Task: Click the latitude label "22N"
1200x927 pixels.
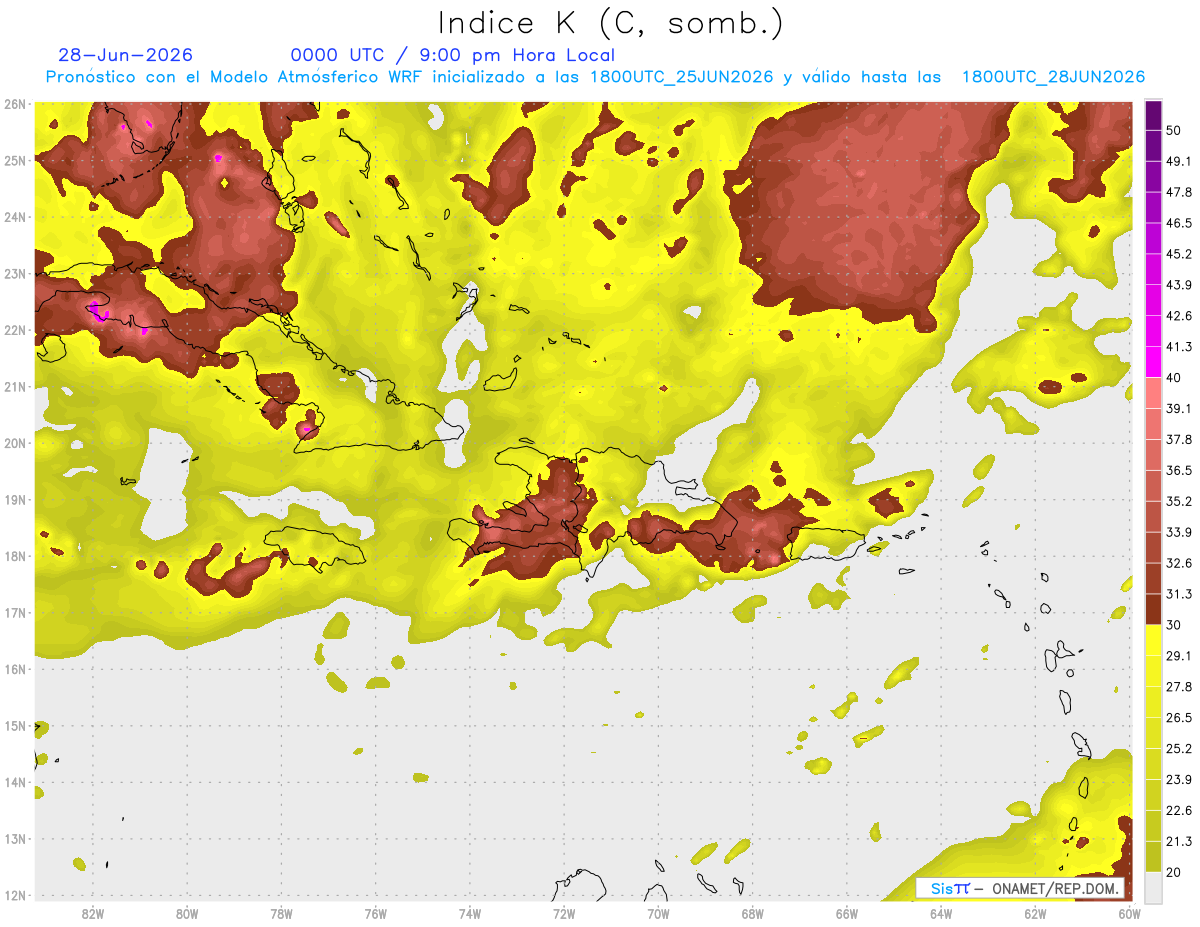Action: 15,330
